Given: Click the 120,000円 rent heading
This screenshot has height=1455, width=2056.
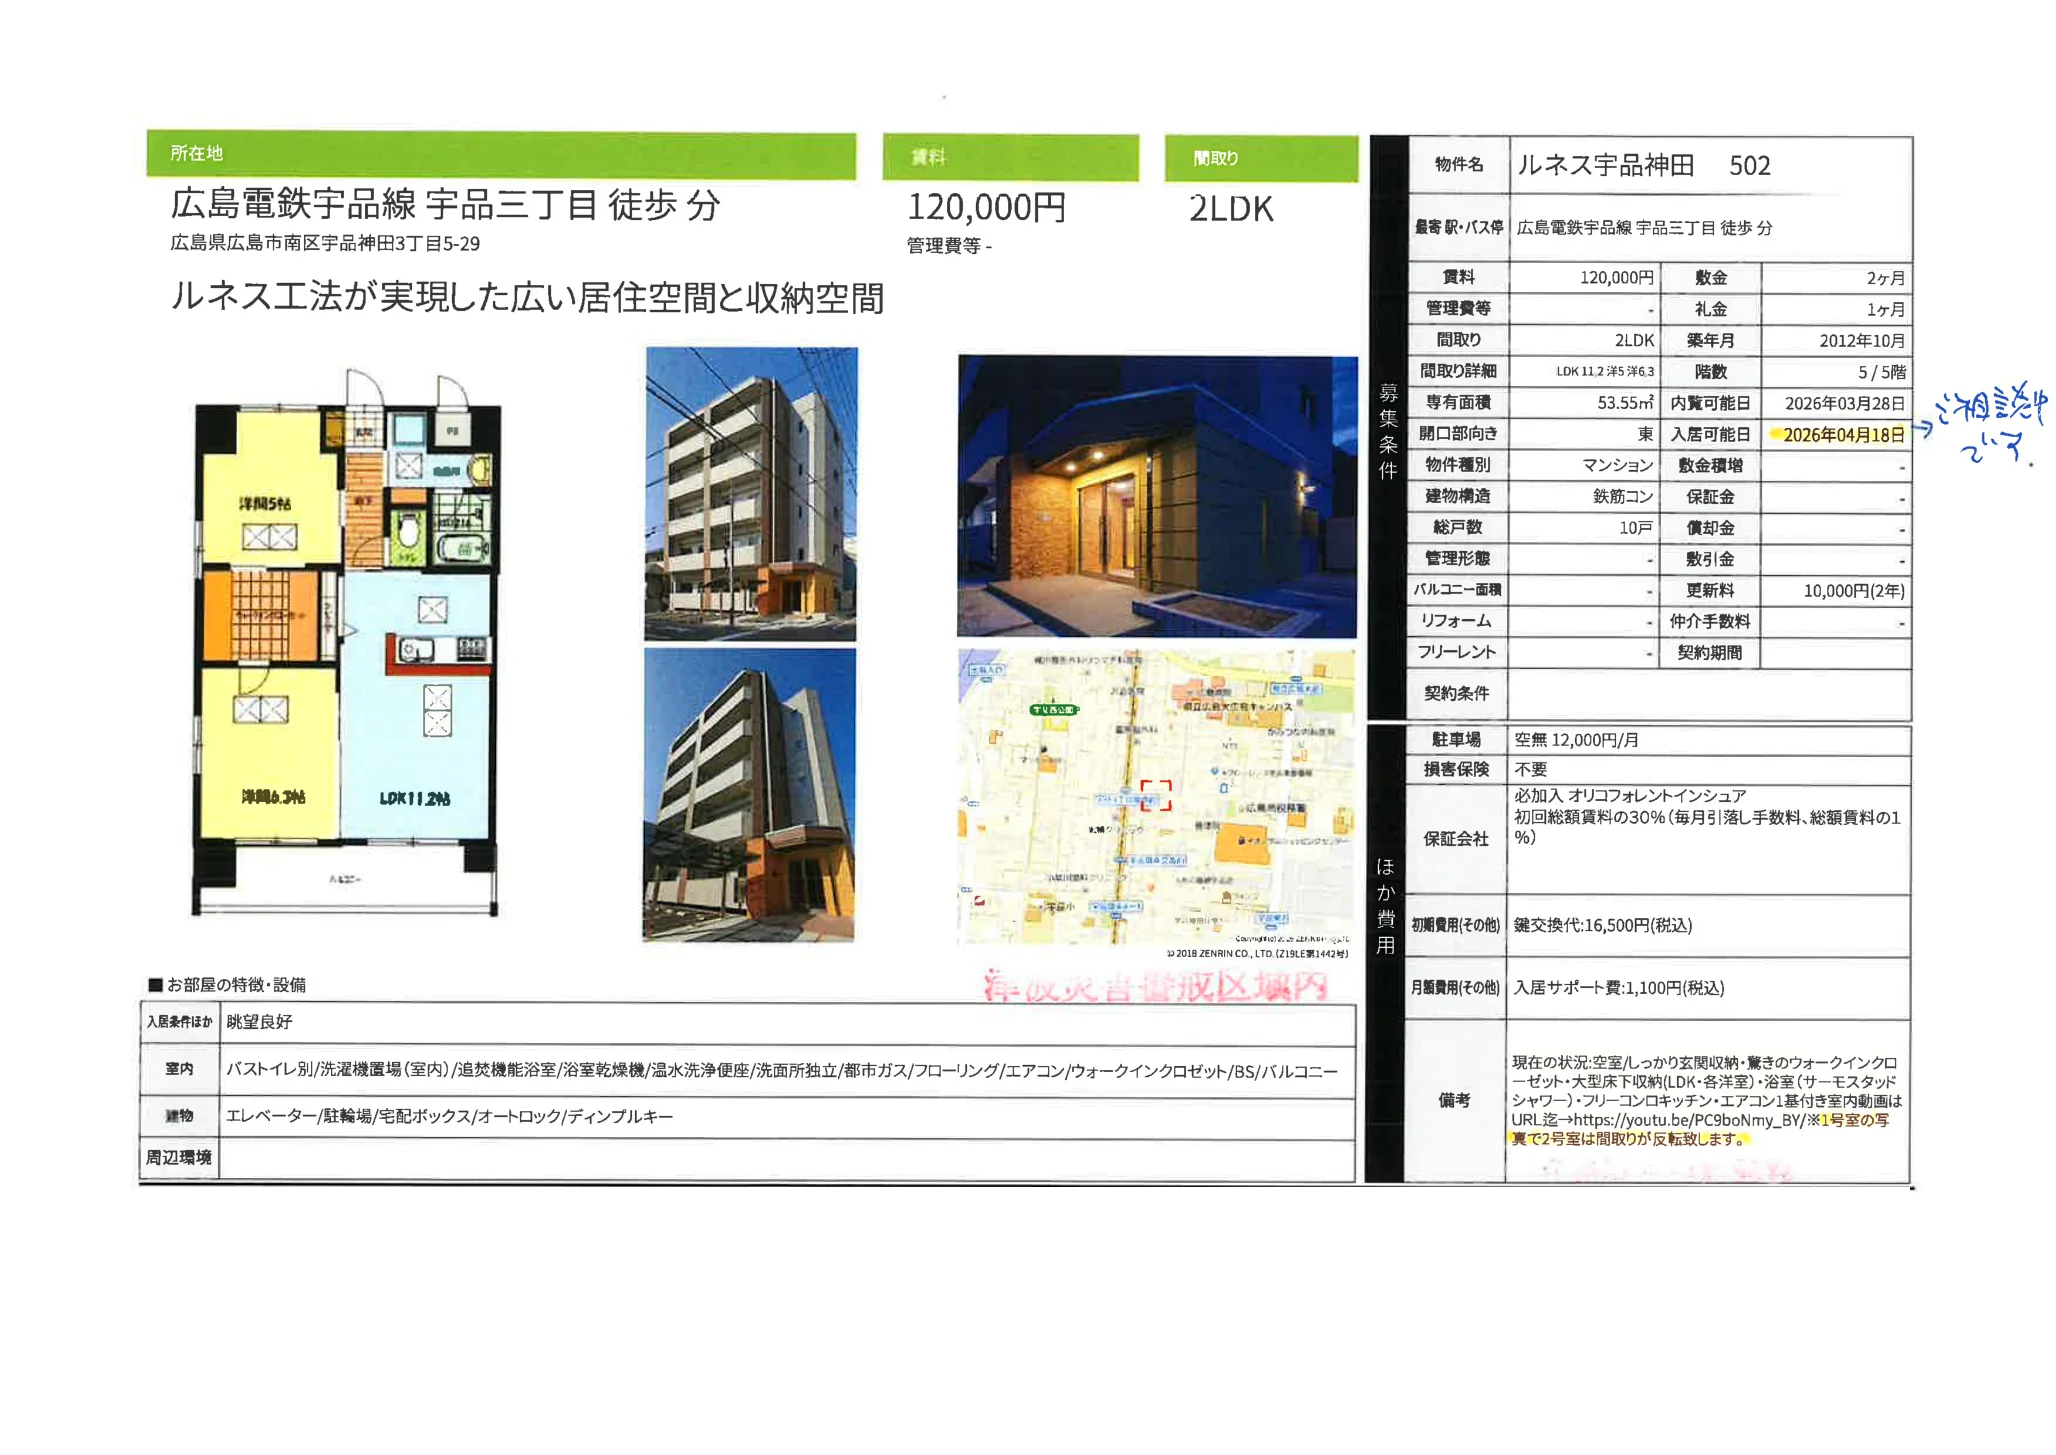Looking at the screenshot, I should click(986, 208).
